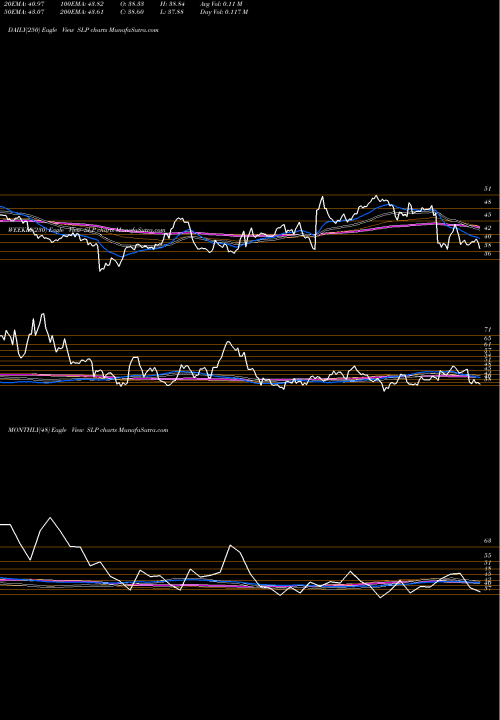The image size is (500, 720).
Task: Click the weekly chart's highest price peak
Action: [43, 314]
